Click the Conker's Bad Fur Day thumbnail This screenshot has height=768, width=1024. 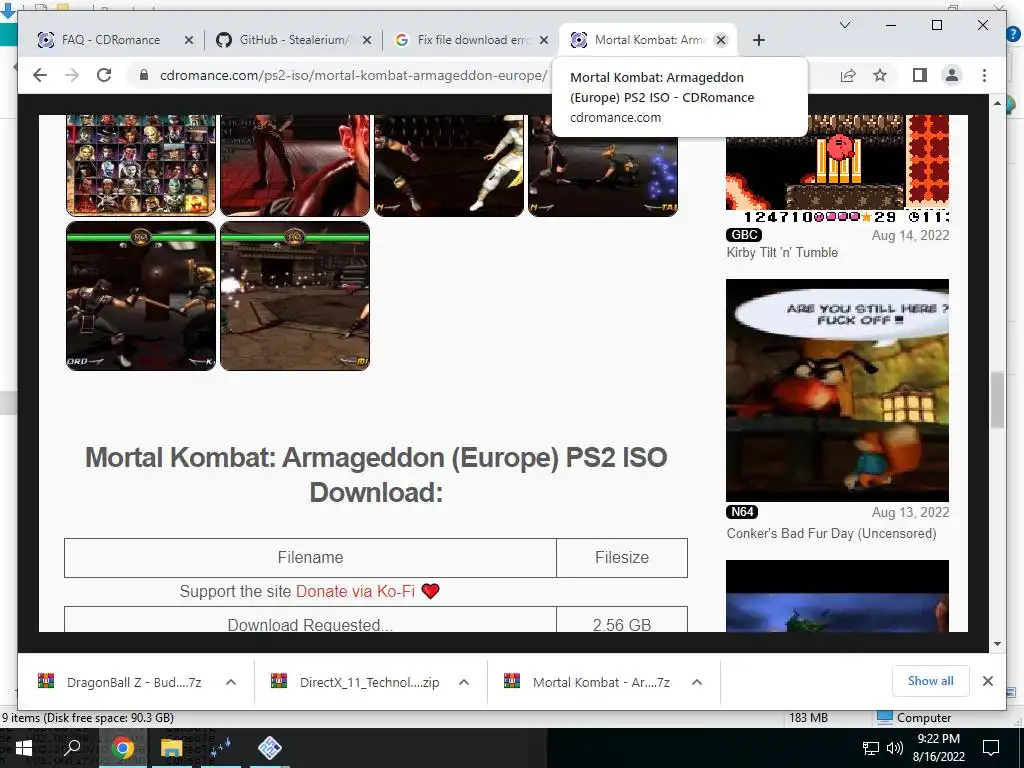pyautogui.click(x=837, y=391)
